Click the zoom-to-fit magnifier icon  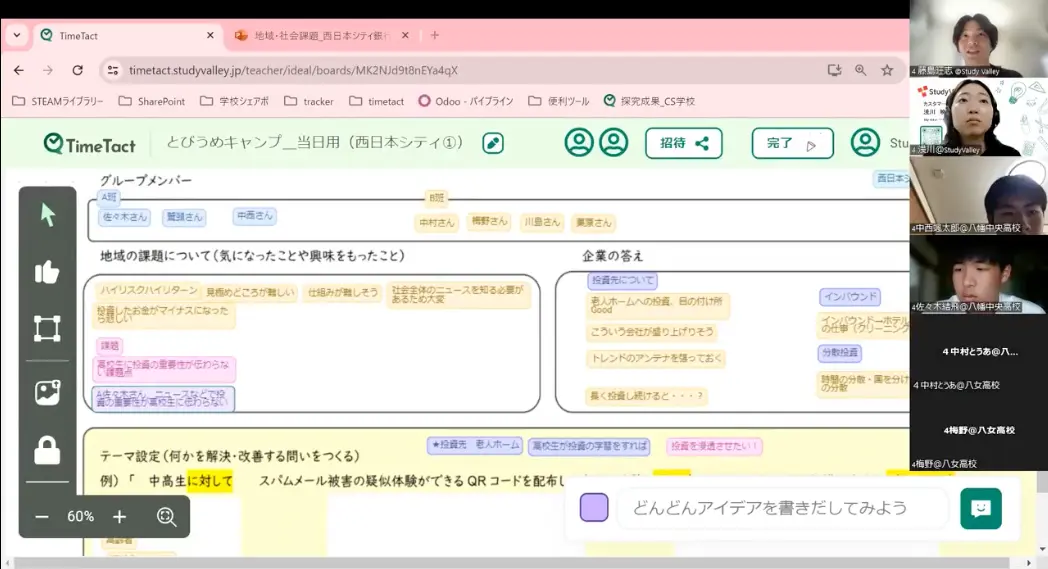pyautogui.click(x=166, y=517)
